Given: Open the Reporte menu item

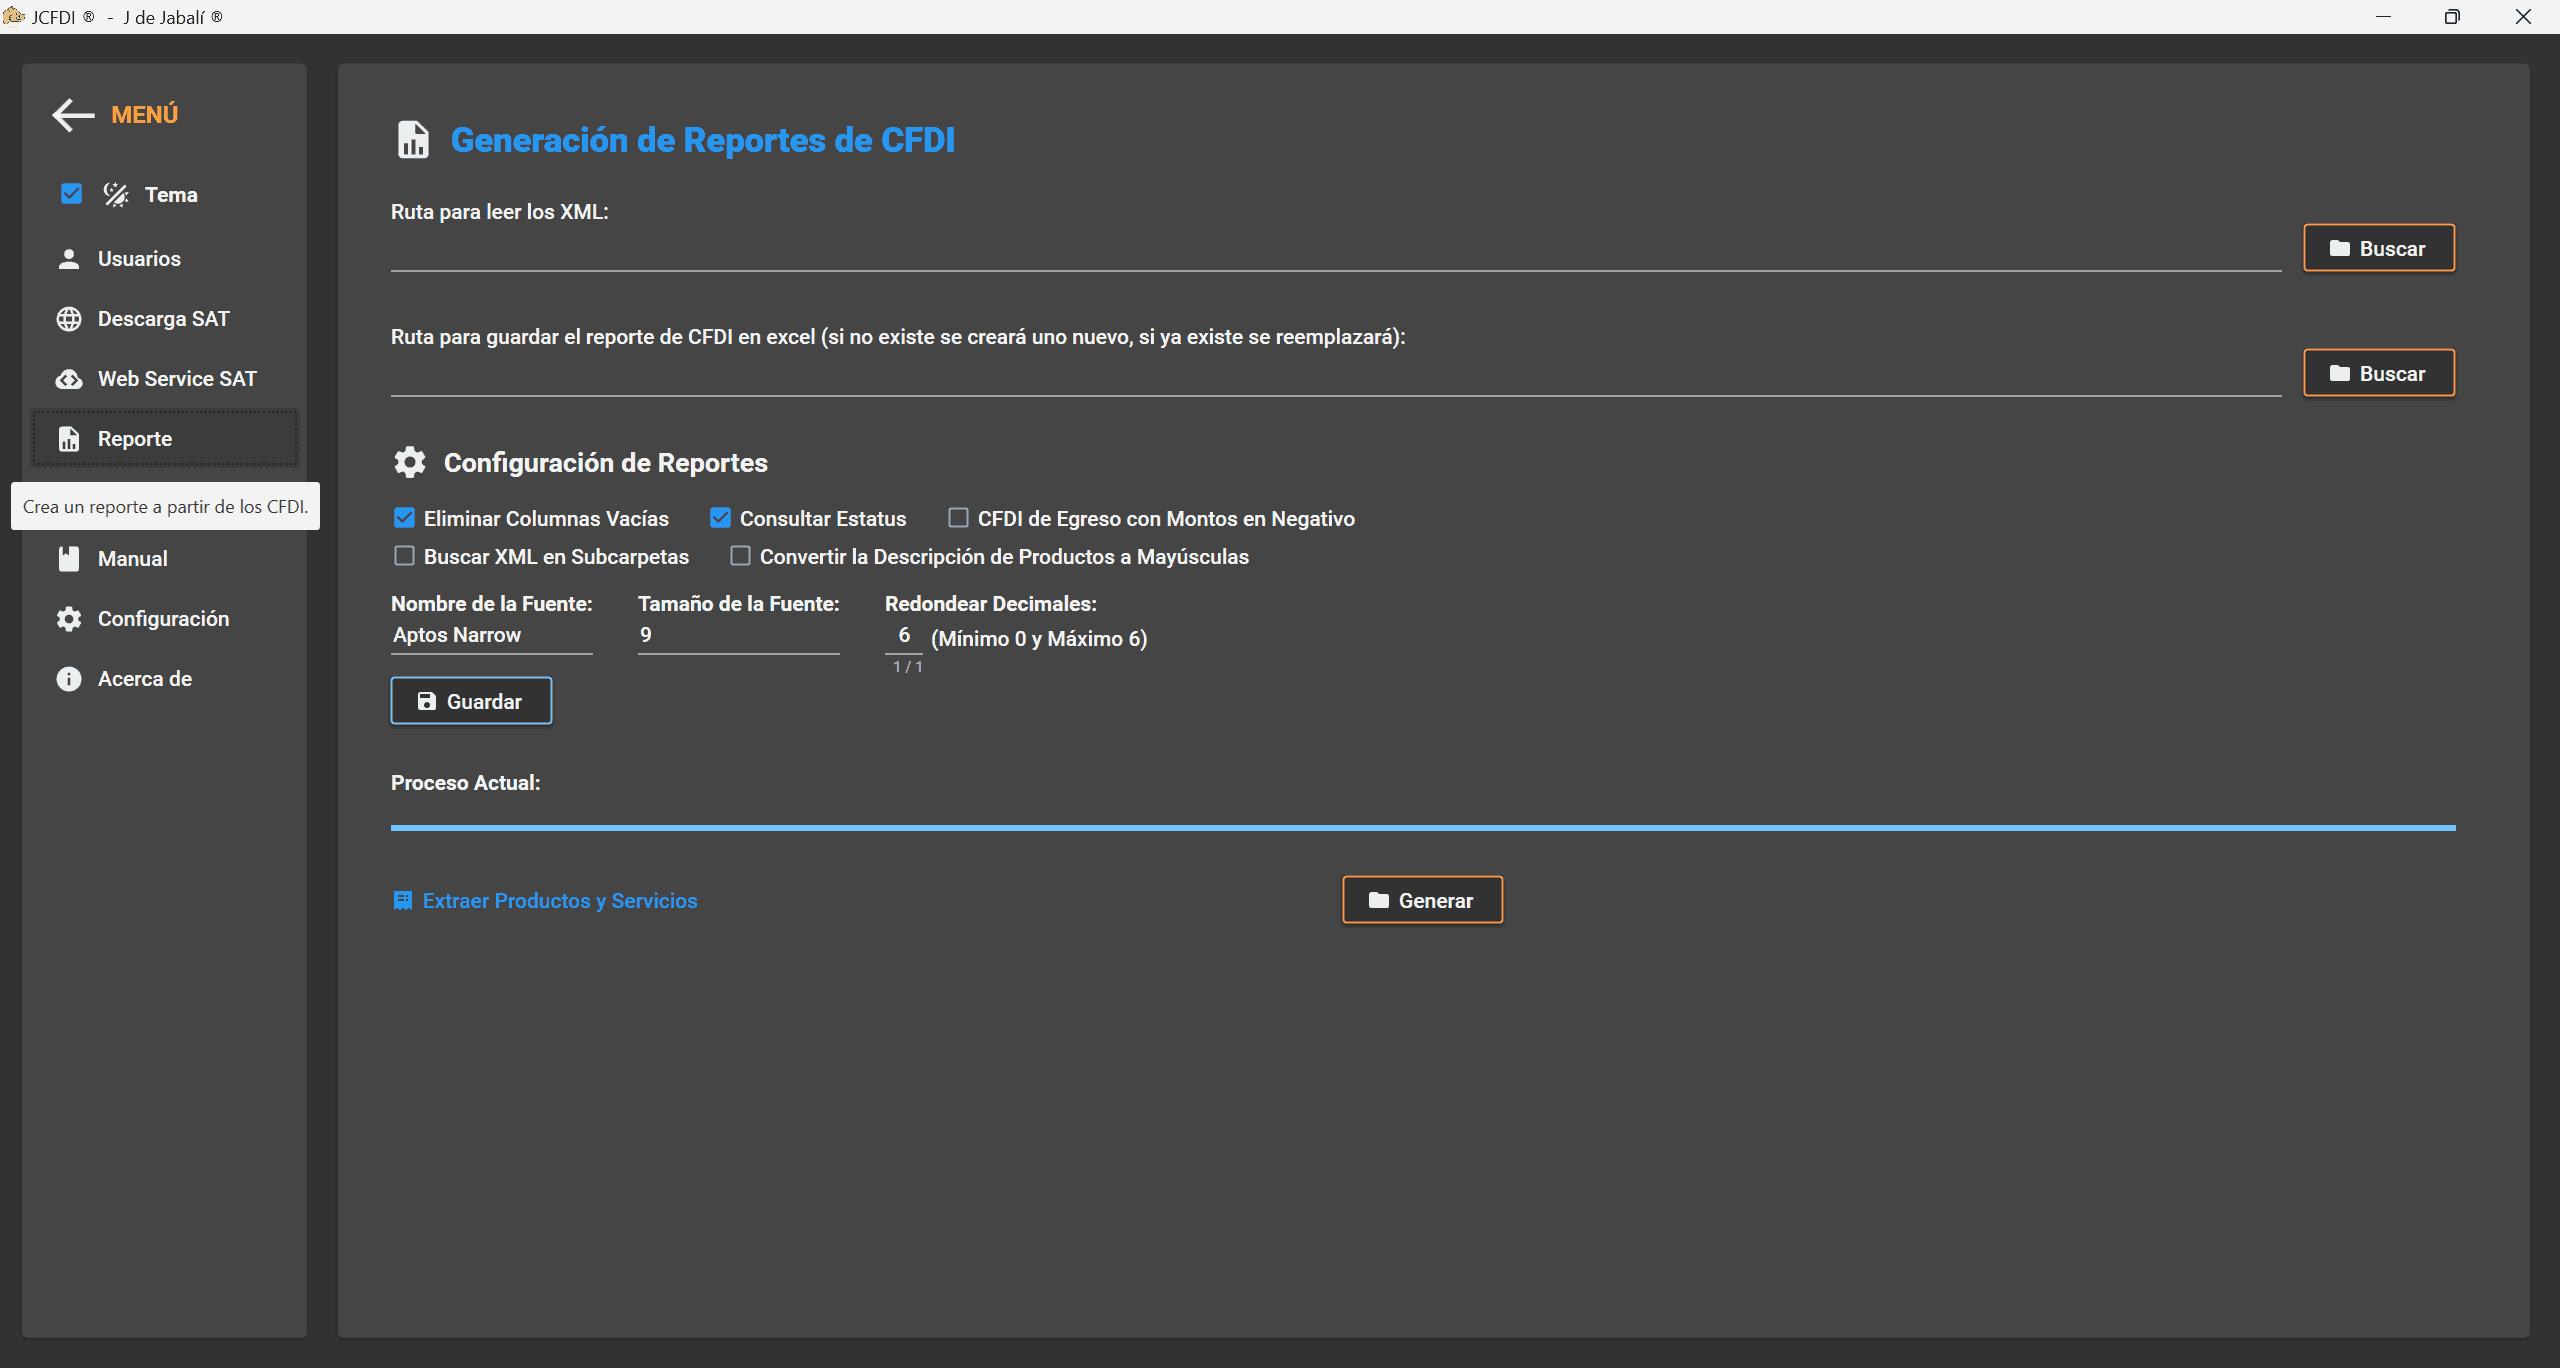Looking at the screenshot, I should pos(135,439).
